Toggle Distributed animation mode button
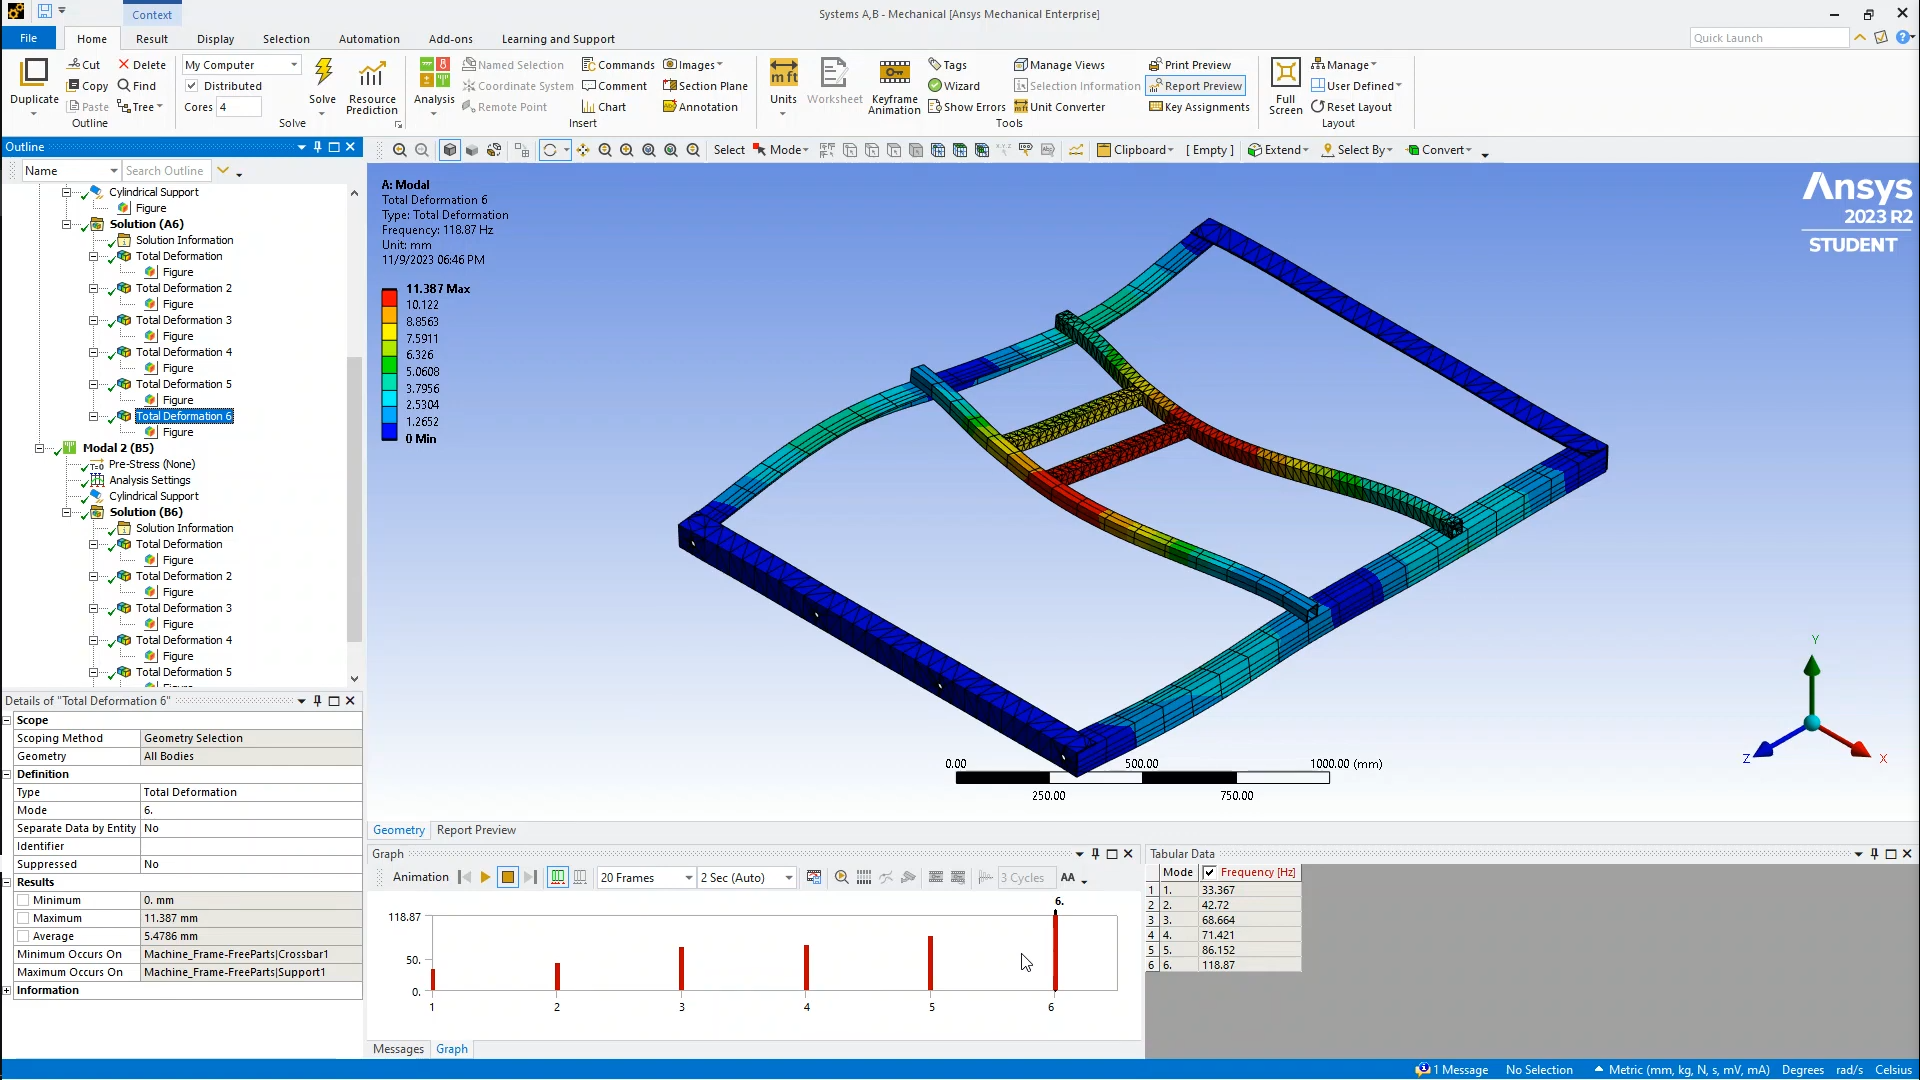1920x1080 pixels. [x=558, y=878]
